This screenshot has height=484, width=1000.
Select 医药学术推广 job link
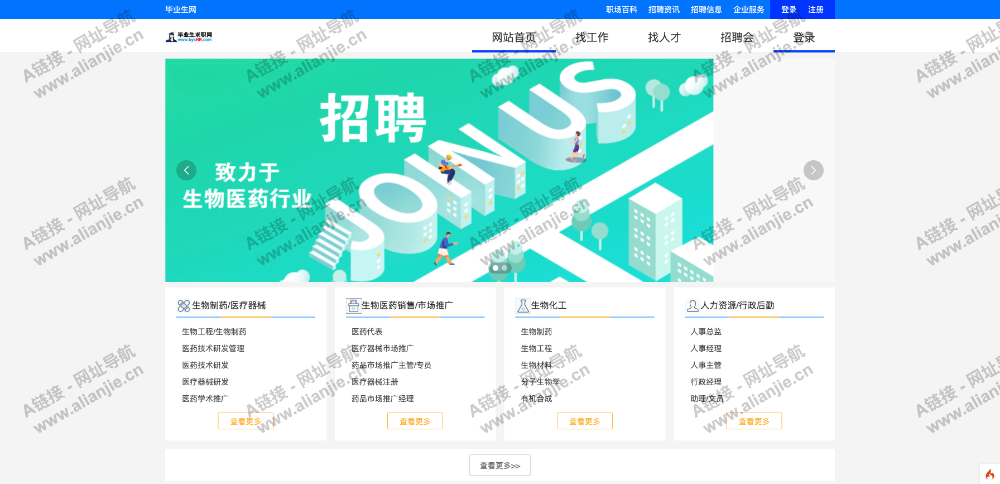[x=205, y=399]
